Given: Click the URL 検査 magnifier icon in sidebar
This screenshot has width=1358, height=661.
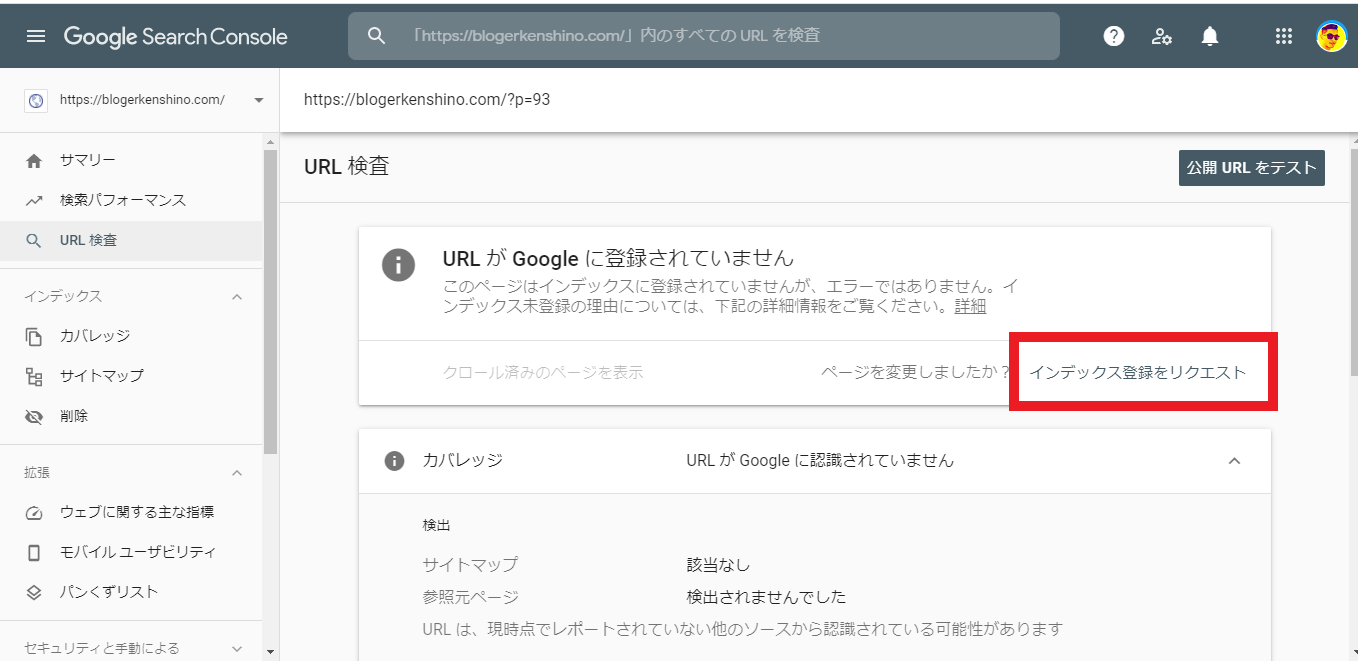Looking at the screenshot, I should tap(34, 241).
